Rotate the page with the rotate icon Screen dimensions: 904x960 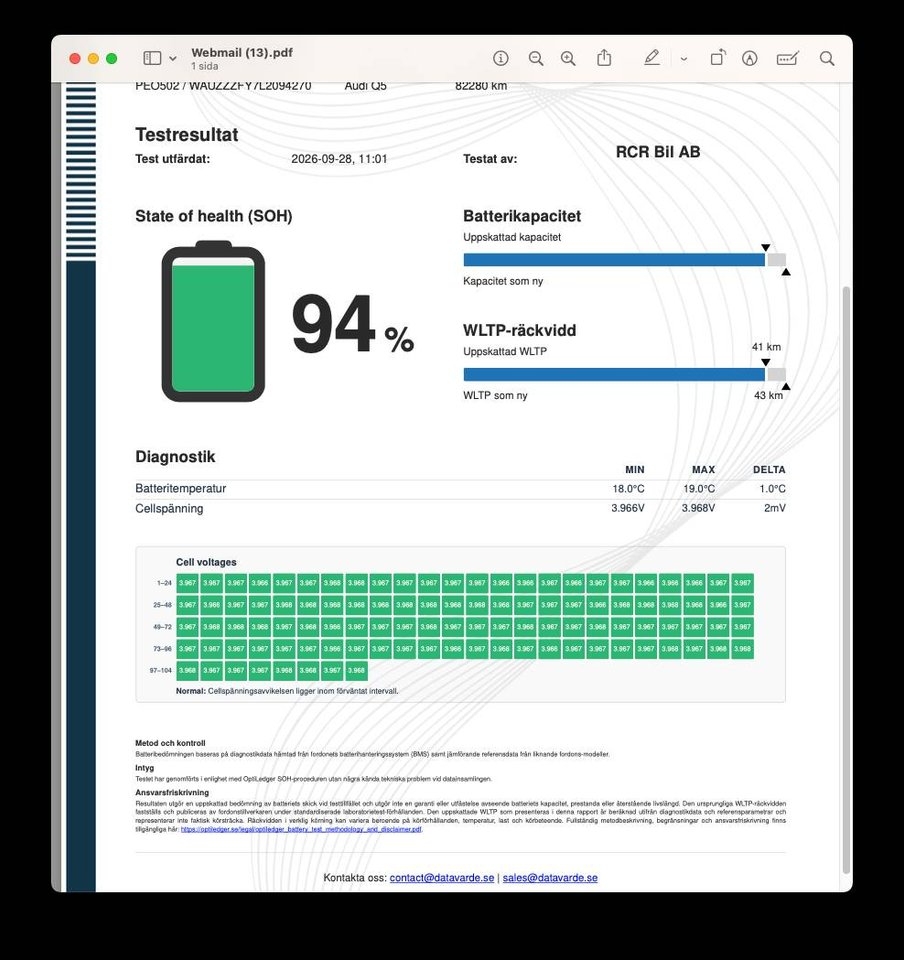(718, 58)
